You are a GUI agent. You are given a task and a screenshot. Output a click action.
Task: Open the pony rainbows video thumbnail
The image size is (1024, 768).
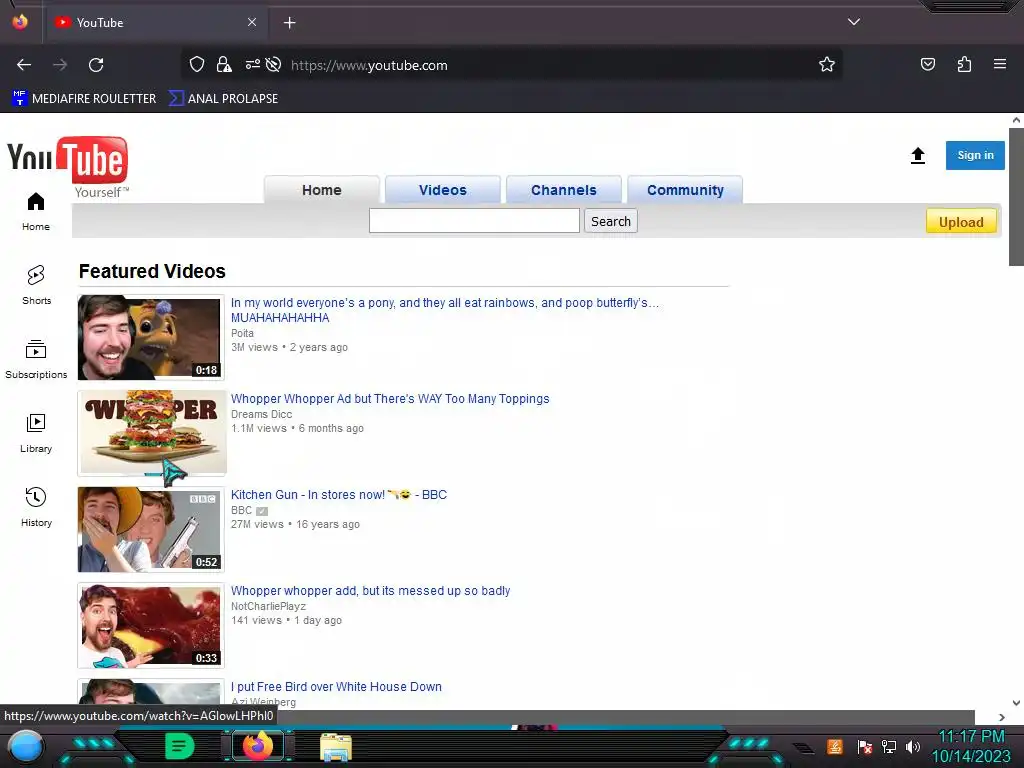(151, 338)
